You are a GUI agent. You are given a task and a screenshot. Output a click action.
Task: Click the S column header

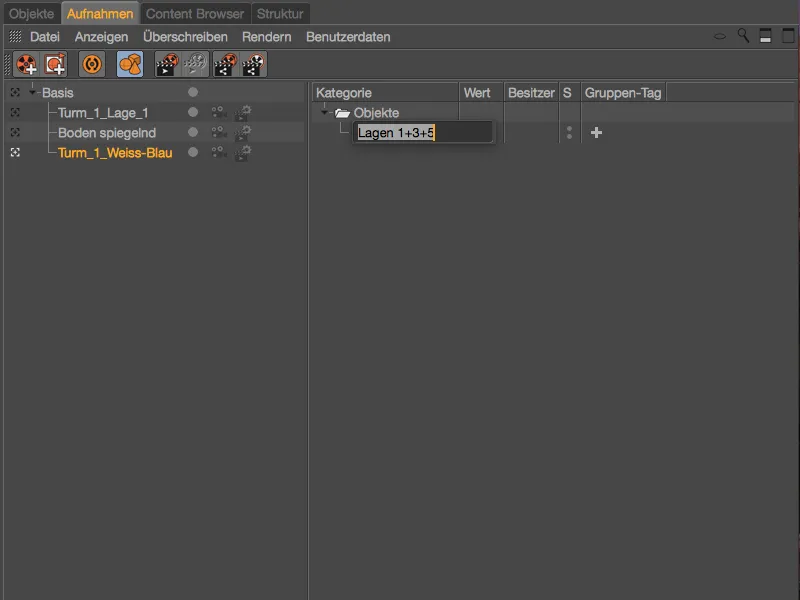tap(569, 92)
